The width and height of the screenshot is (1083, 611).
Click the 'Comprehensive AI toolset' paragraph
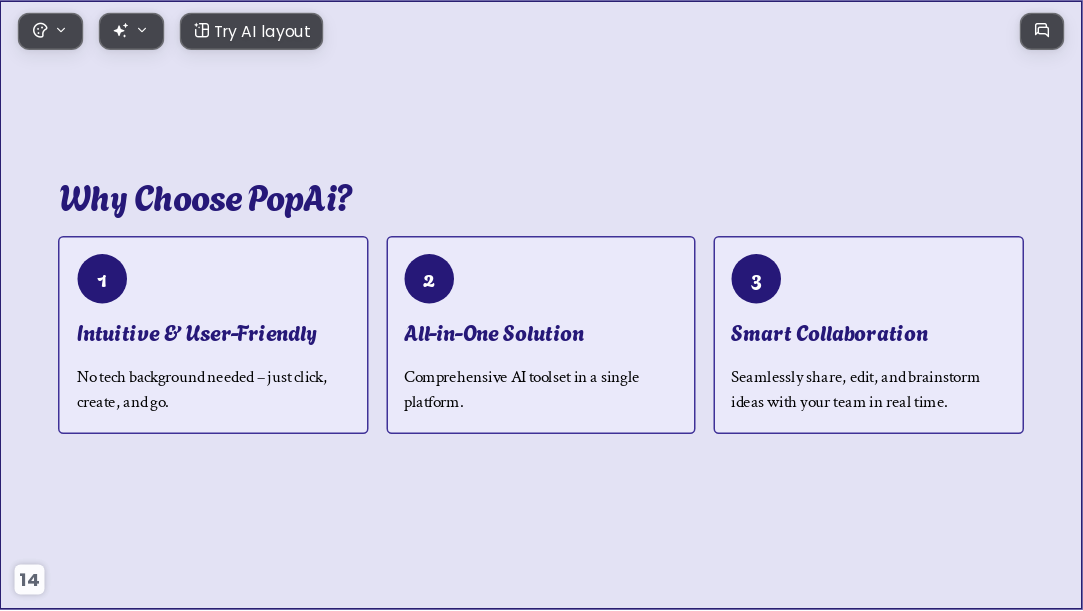[x=521, y=389]
